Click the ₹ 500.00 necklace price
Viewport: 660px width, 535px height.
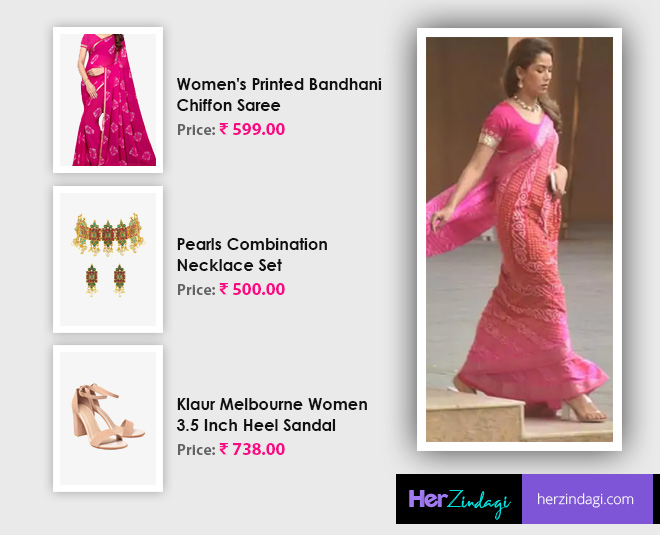tap(252, 289)
